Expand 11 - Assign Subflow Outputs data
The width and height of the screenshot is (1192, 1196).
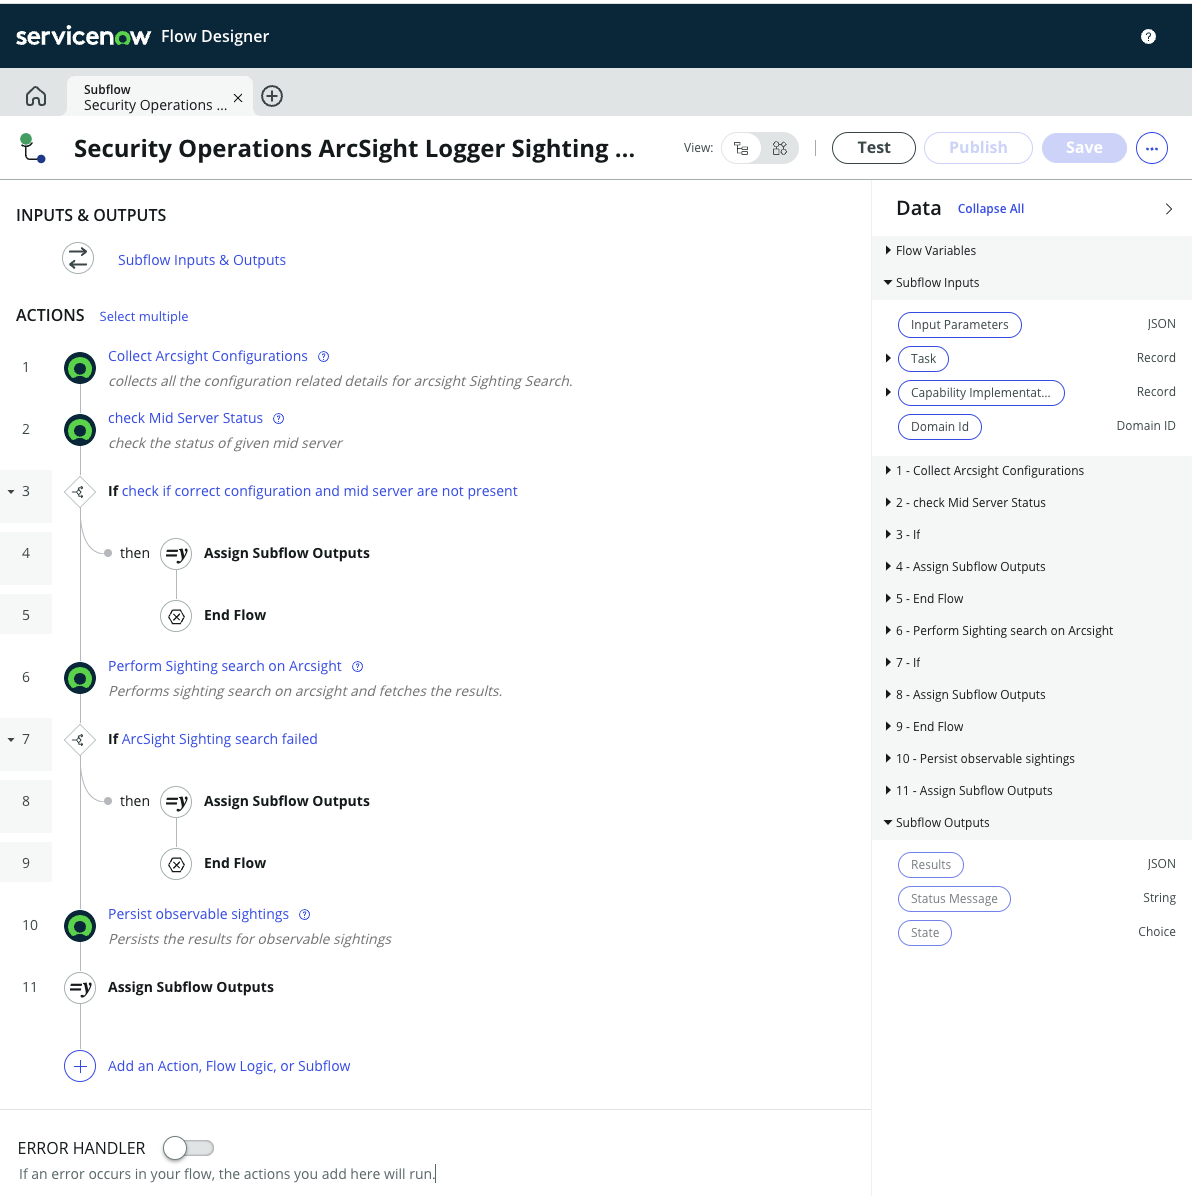[x=888, y=791]
